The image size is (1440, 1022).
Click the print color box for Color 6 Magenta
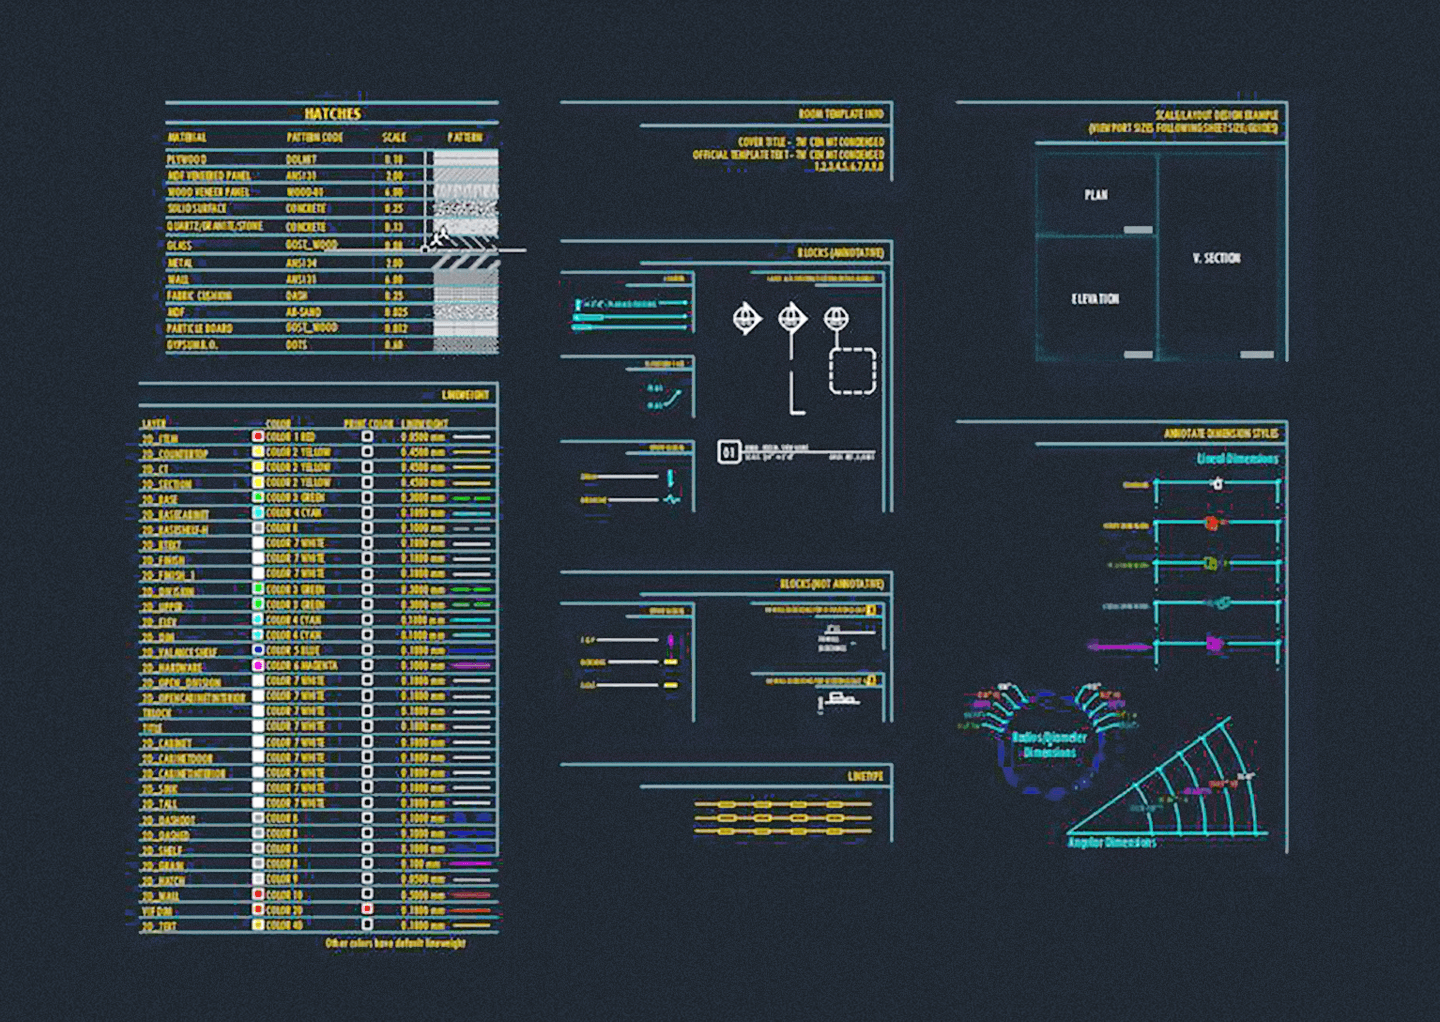point(368,665)
